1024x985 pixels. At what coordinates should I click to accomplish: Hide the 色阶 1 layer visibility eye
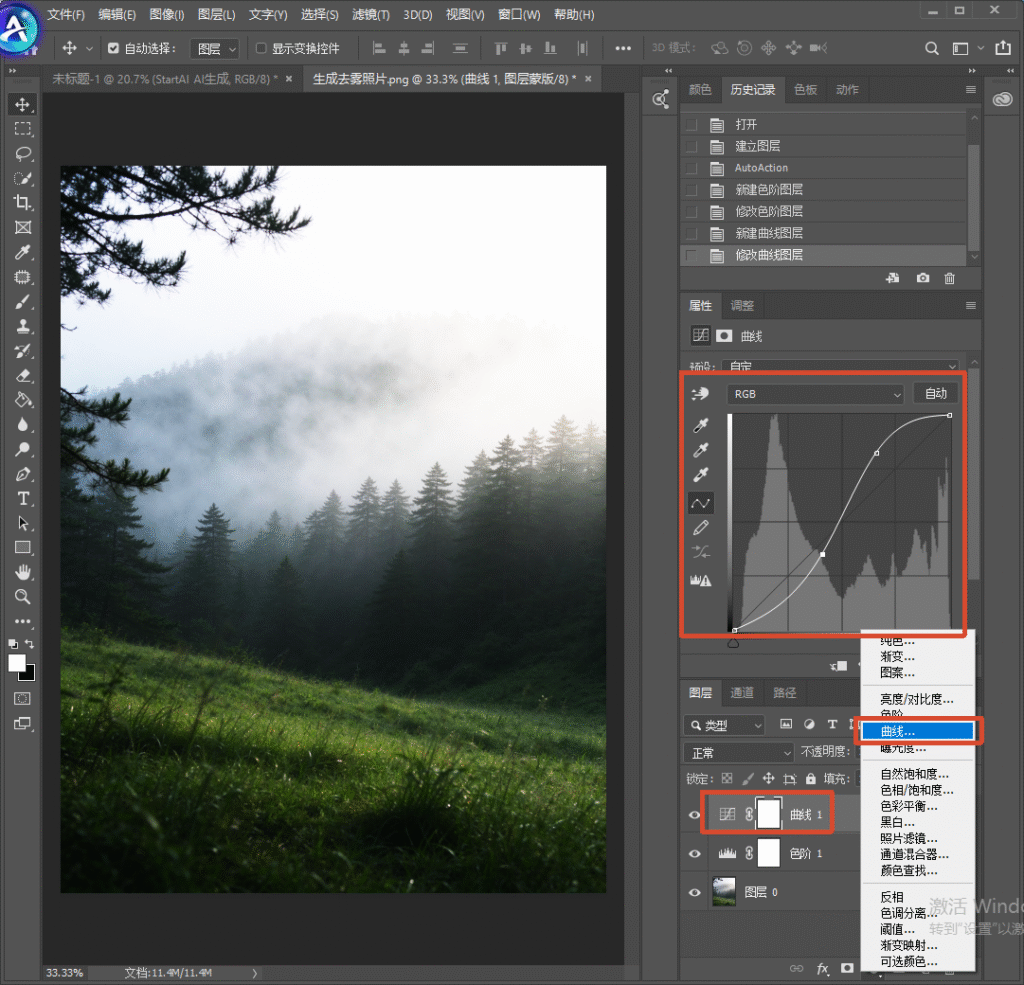[x=694, y=854]
